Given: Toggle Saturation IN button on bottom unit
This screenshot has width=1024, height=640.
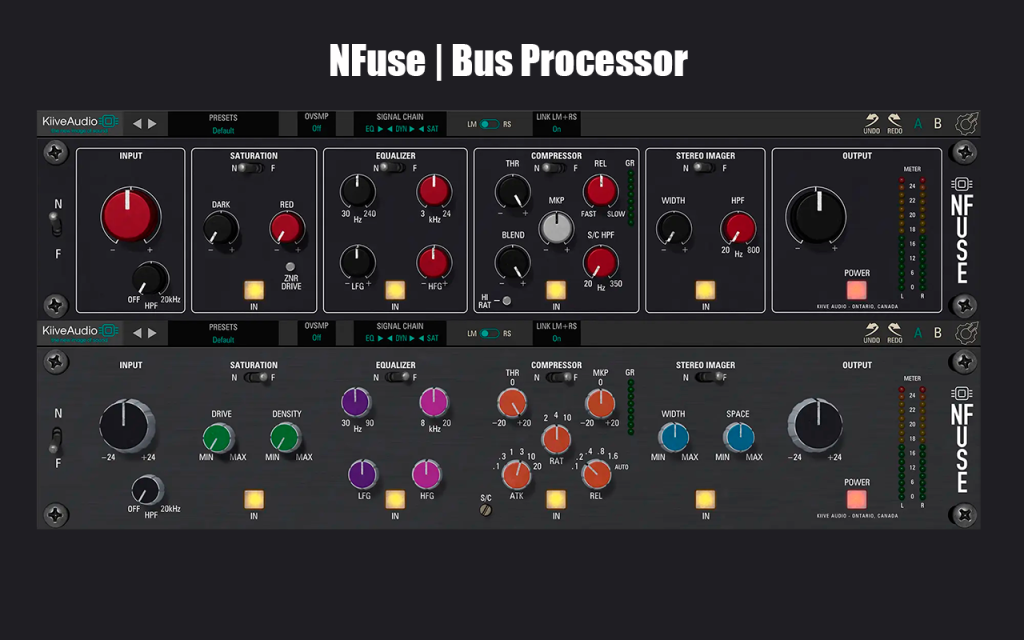Looking at the screenshot, I should tap(254, 500).
